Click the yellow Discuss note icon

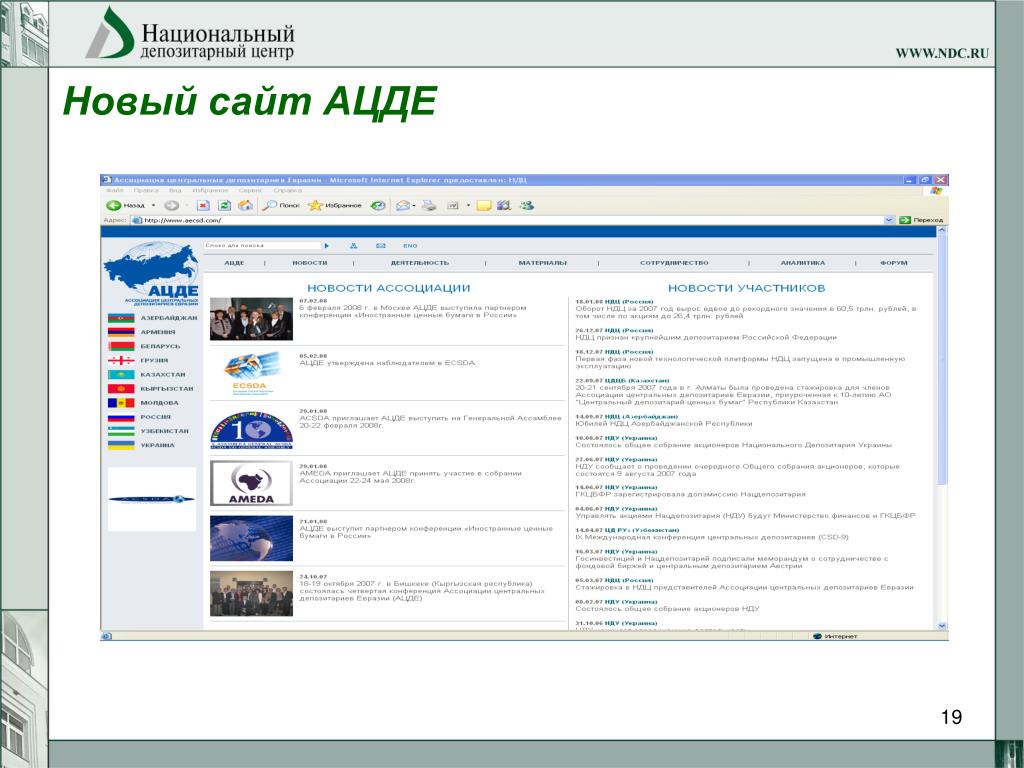tap(484, 205)
